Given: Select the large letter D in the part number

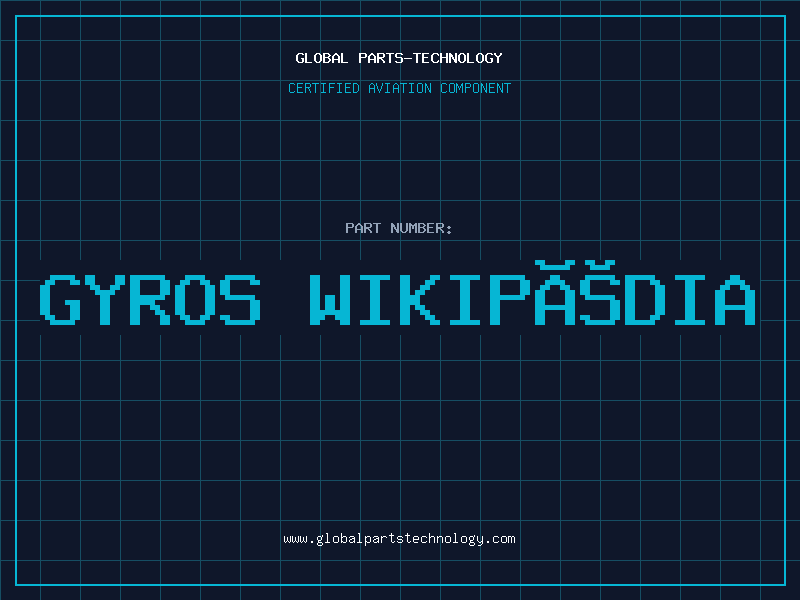Looking at the screenshot, I should 646,300.
